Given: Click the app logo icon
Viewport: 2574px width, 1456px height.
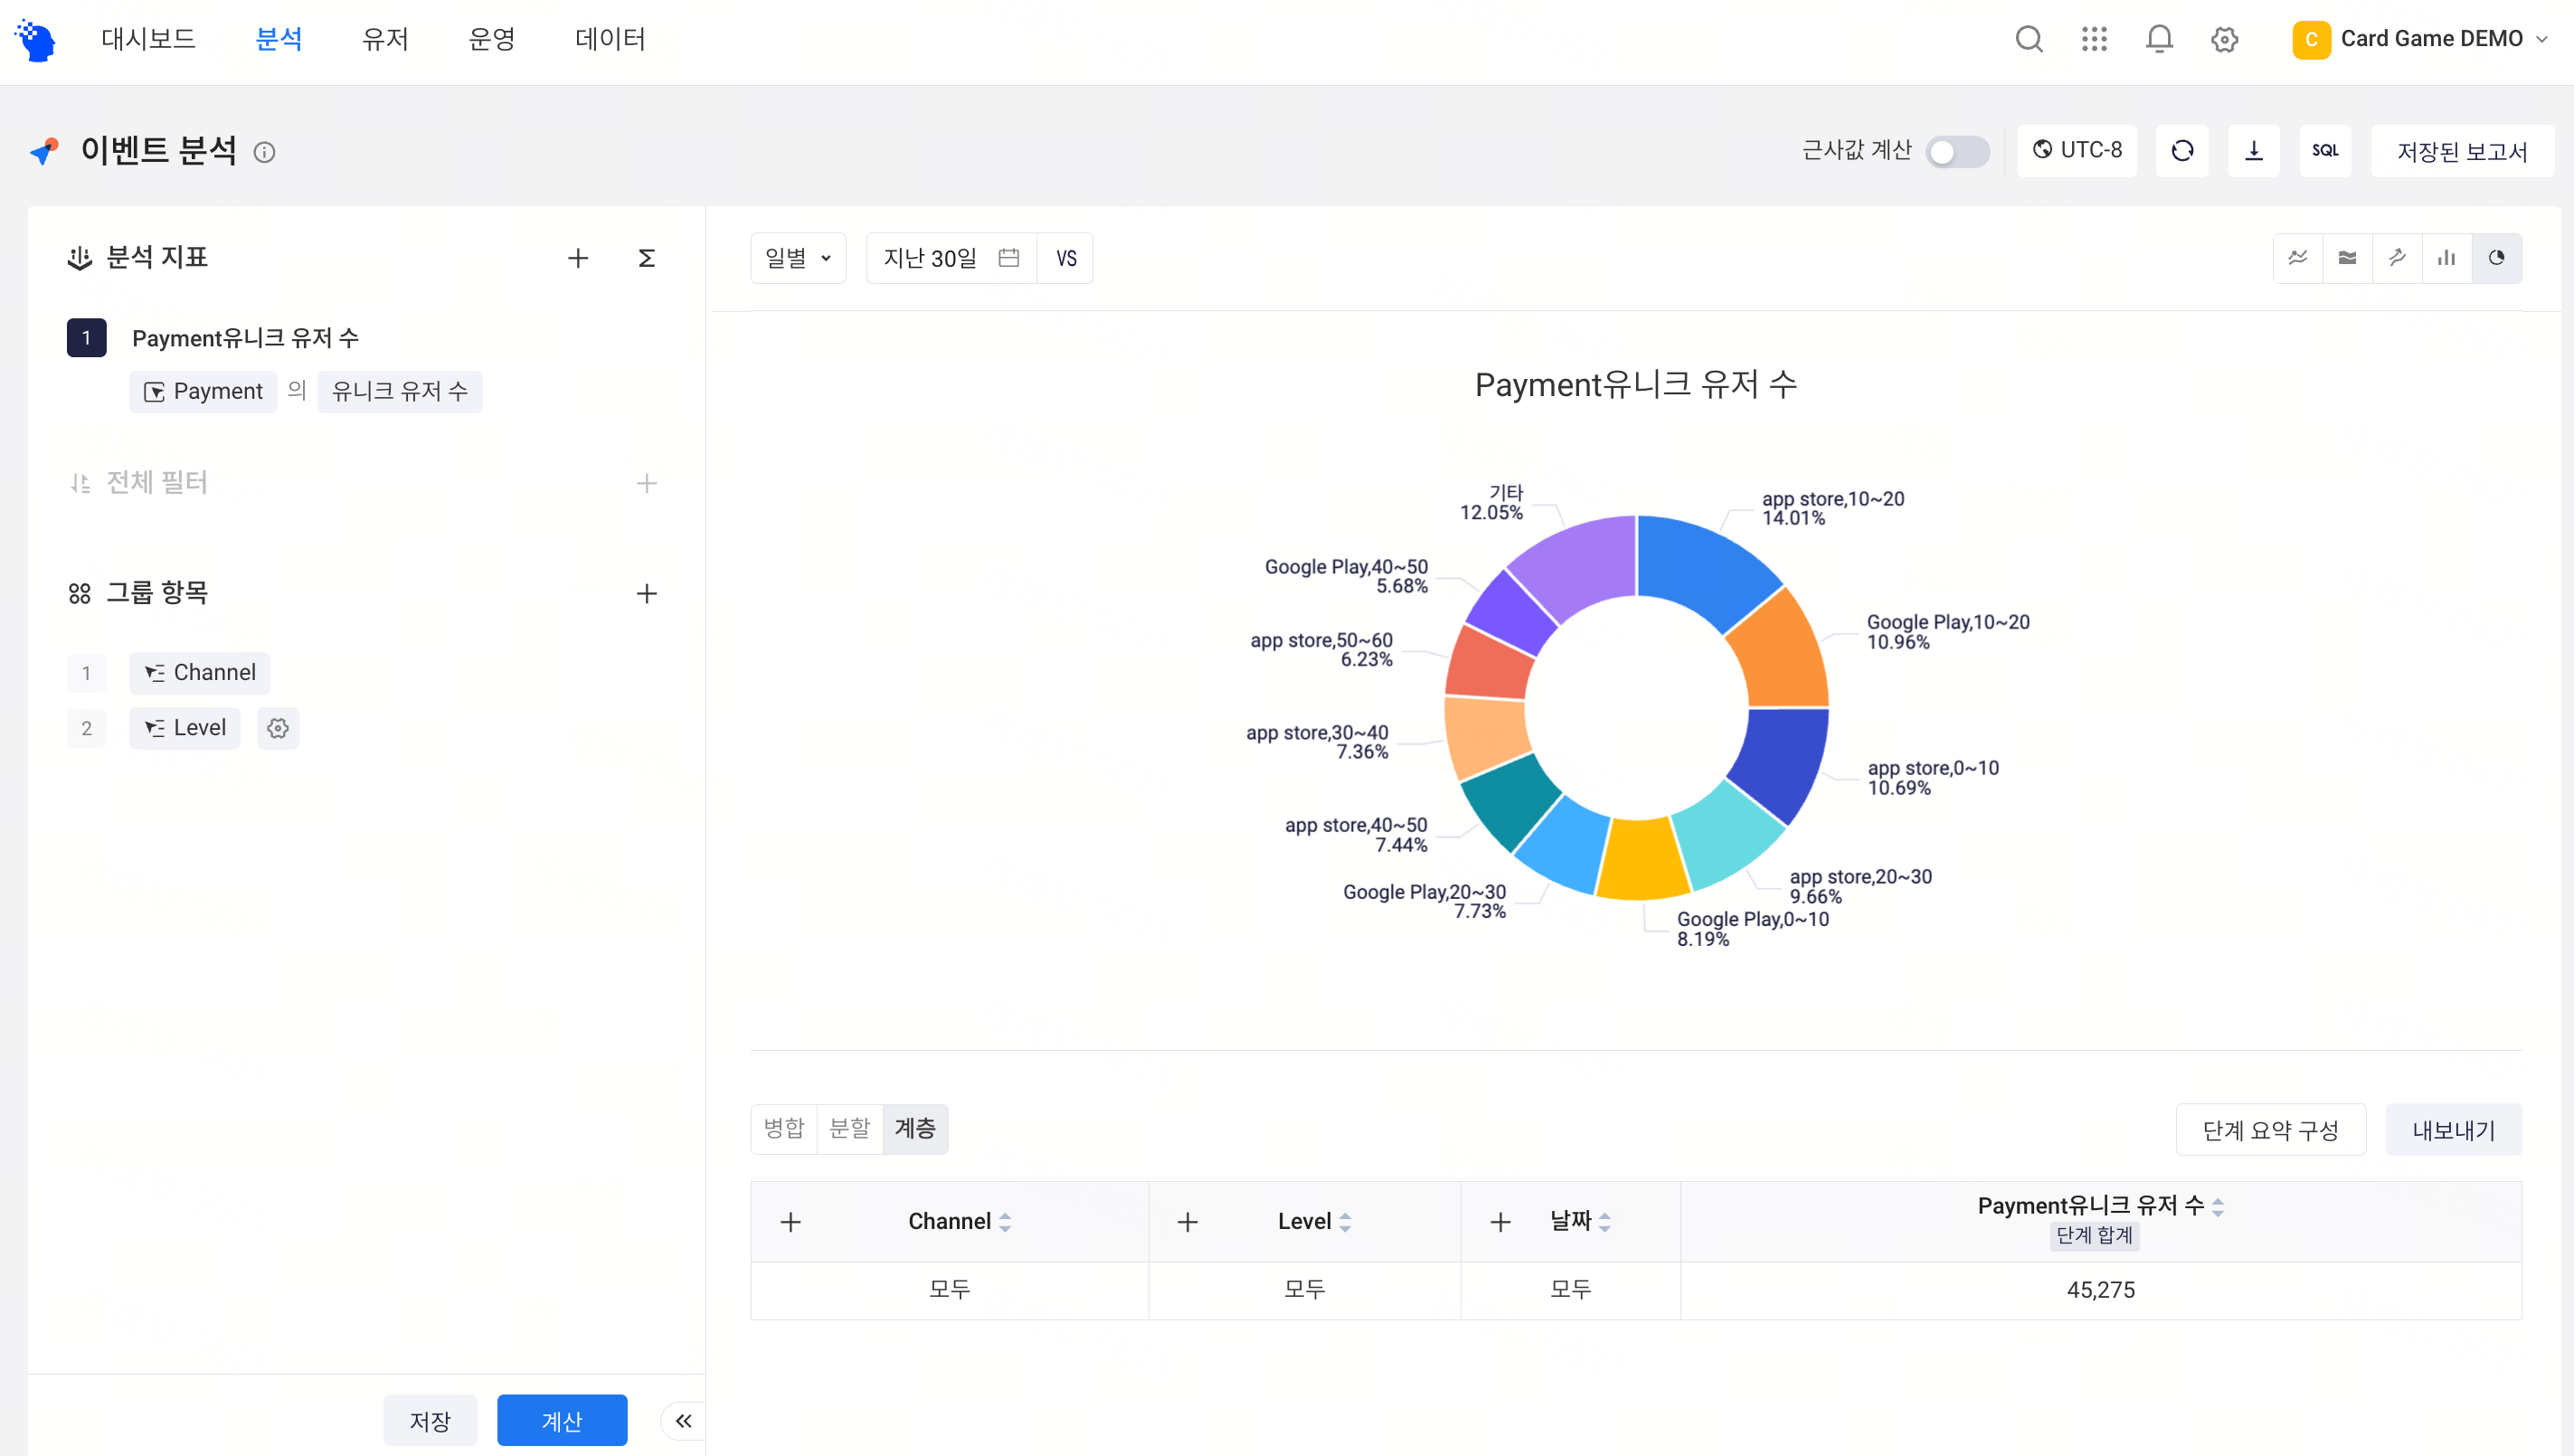Looking at the screenshot, I should point(35,40).
